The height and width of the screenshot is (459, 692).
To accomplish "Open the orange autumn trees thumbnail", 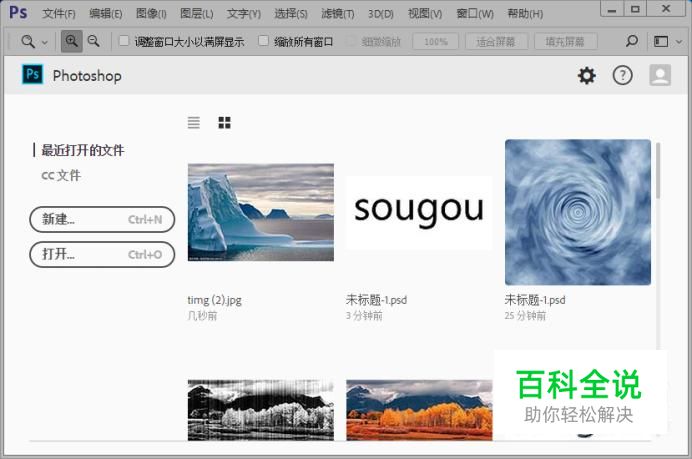I will tap(419, 410).
